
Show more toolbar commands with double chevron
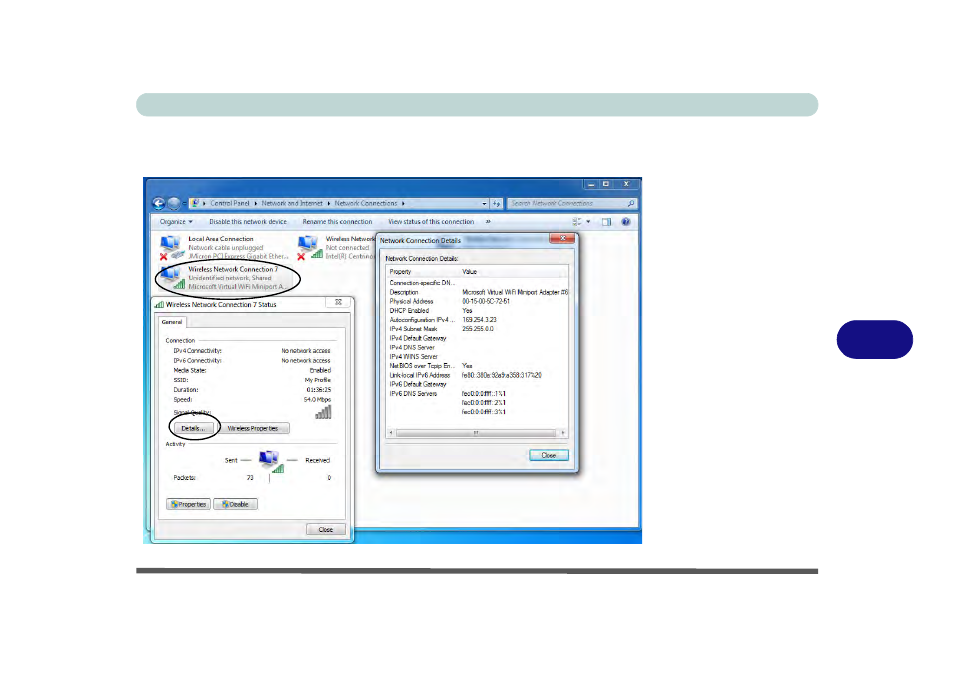(x=488, y=221)
